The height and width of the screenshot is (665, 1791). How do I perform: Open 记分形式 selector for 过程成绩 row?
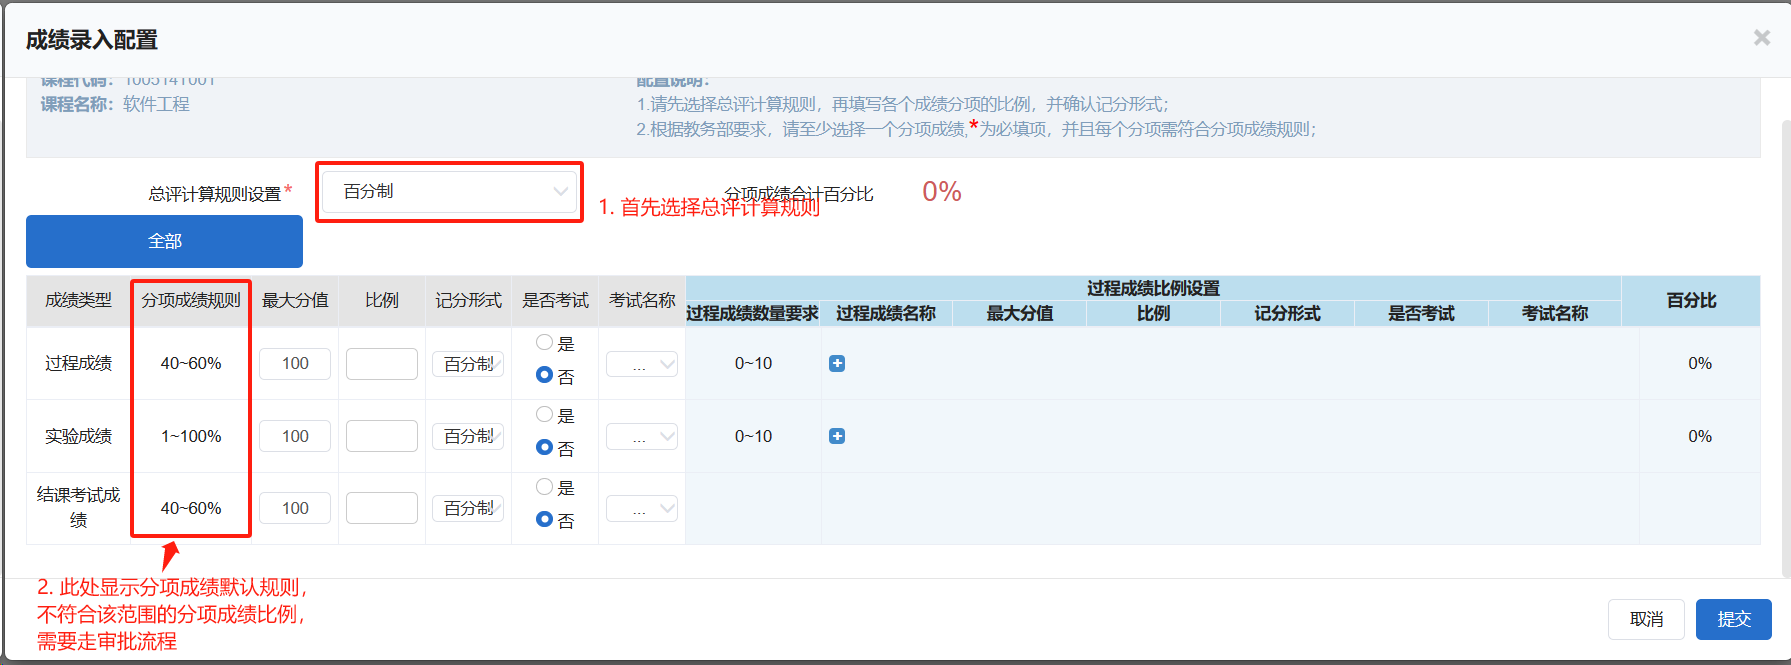468,365
